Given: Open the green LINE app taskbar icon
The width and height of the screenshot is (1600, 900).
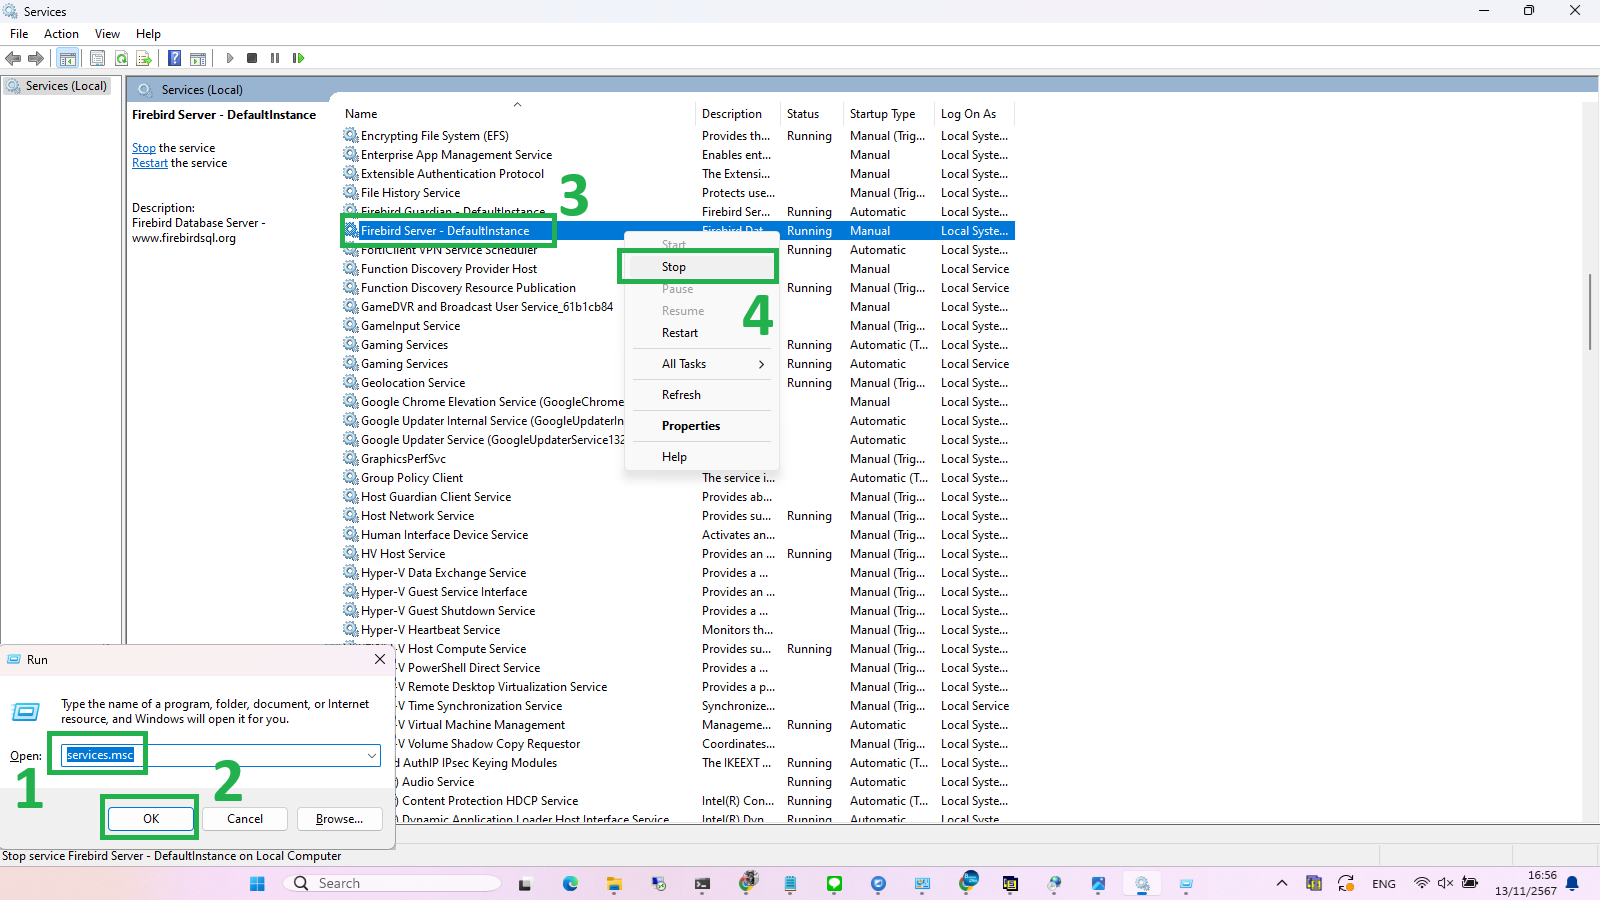Looking at the screenshot, I should click(834, 883).
